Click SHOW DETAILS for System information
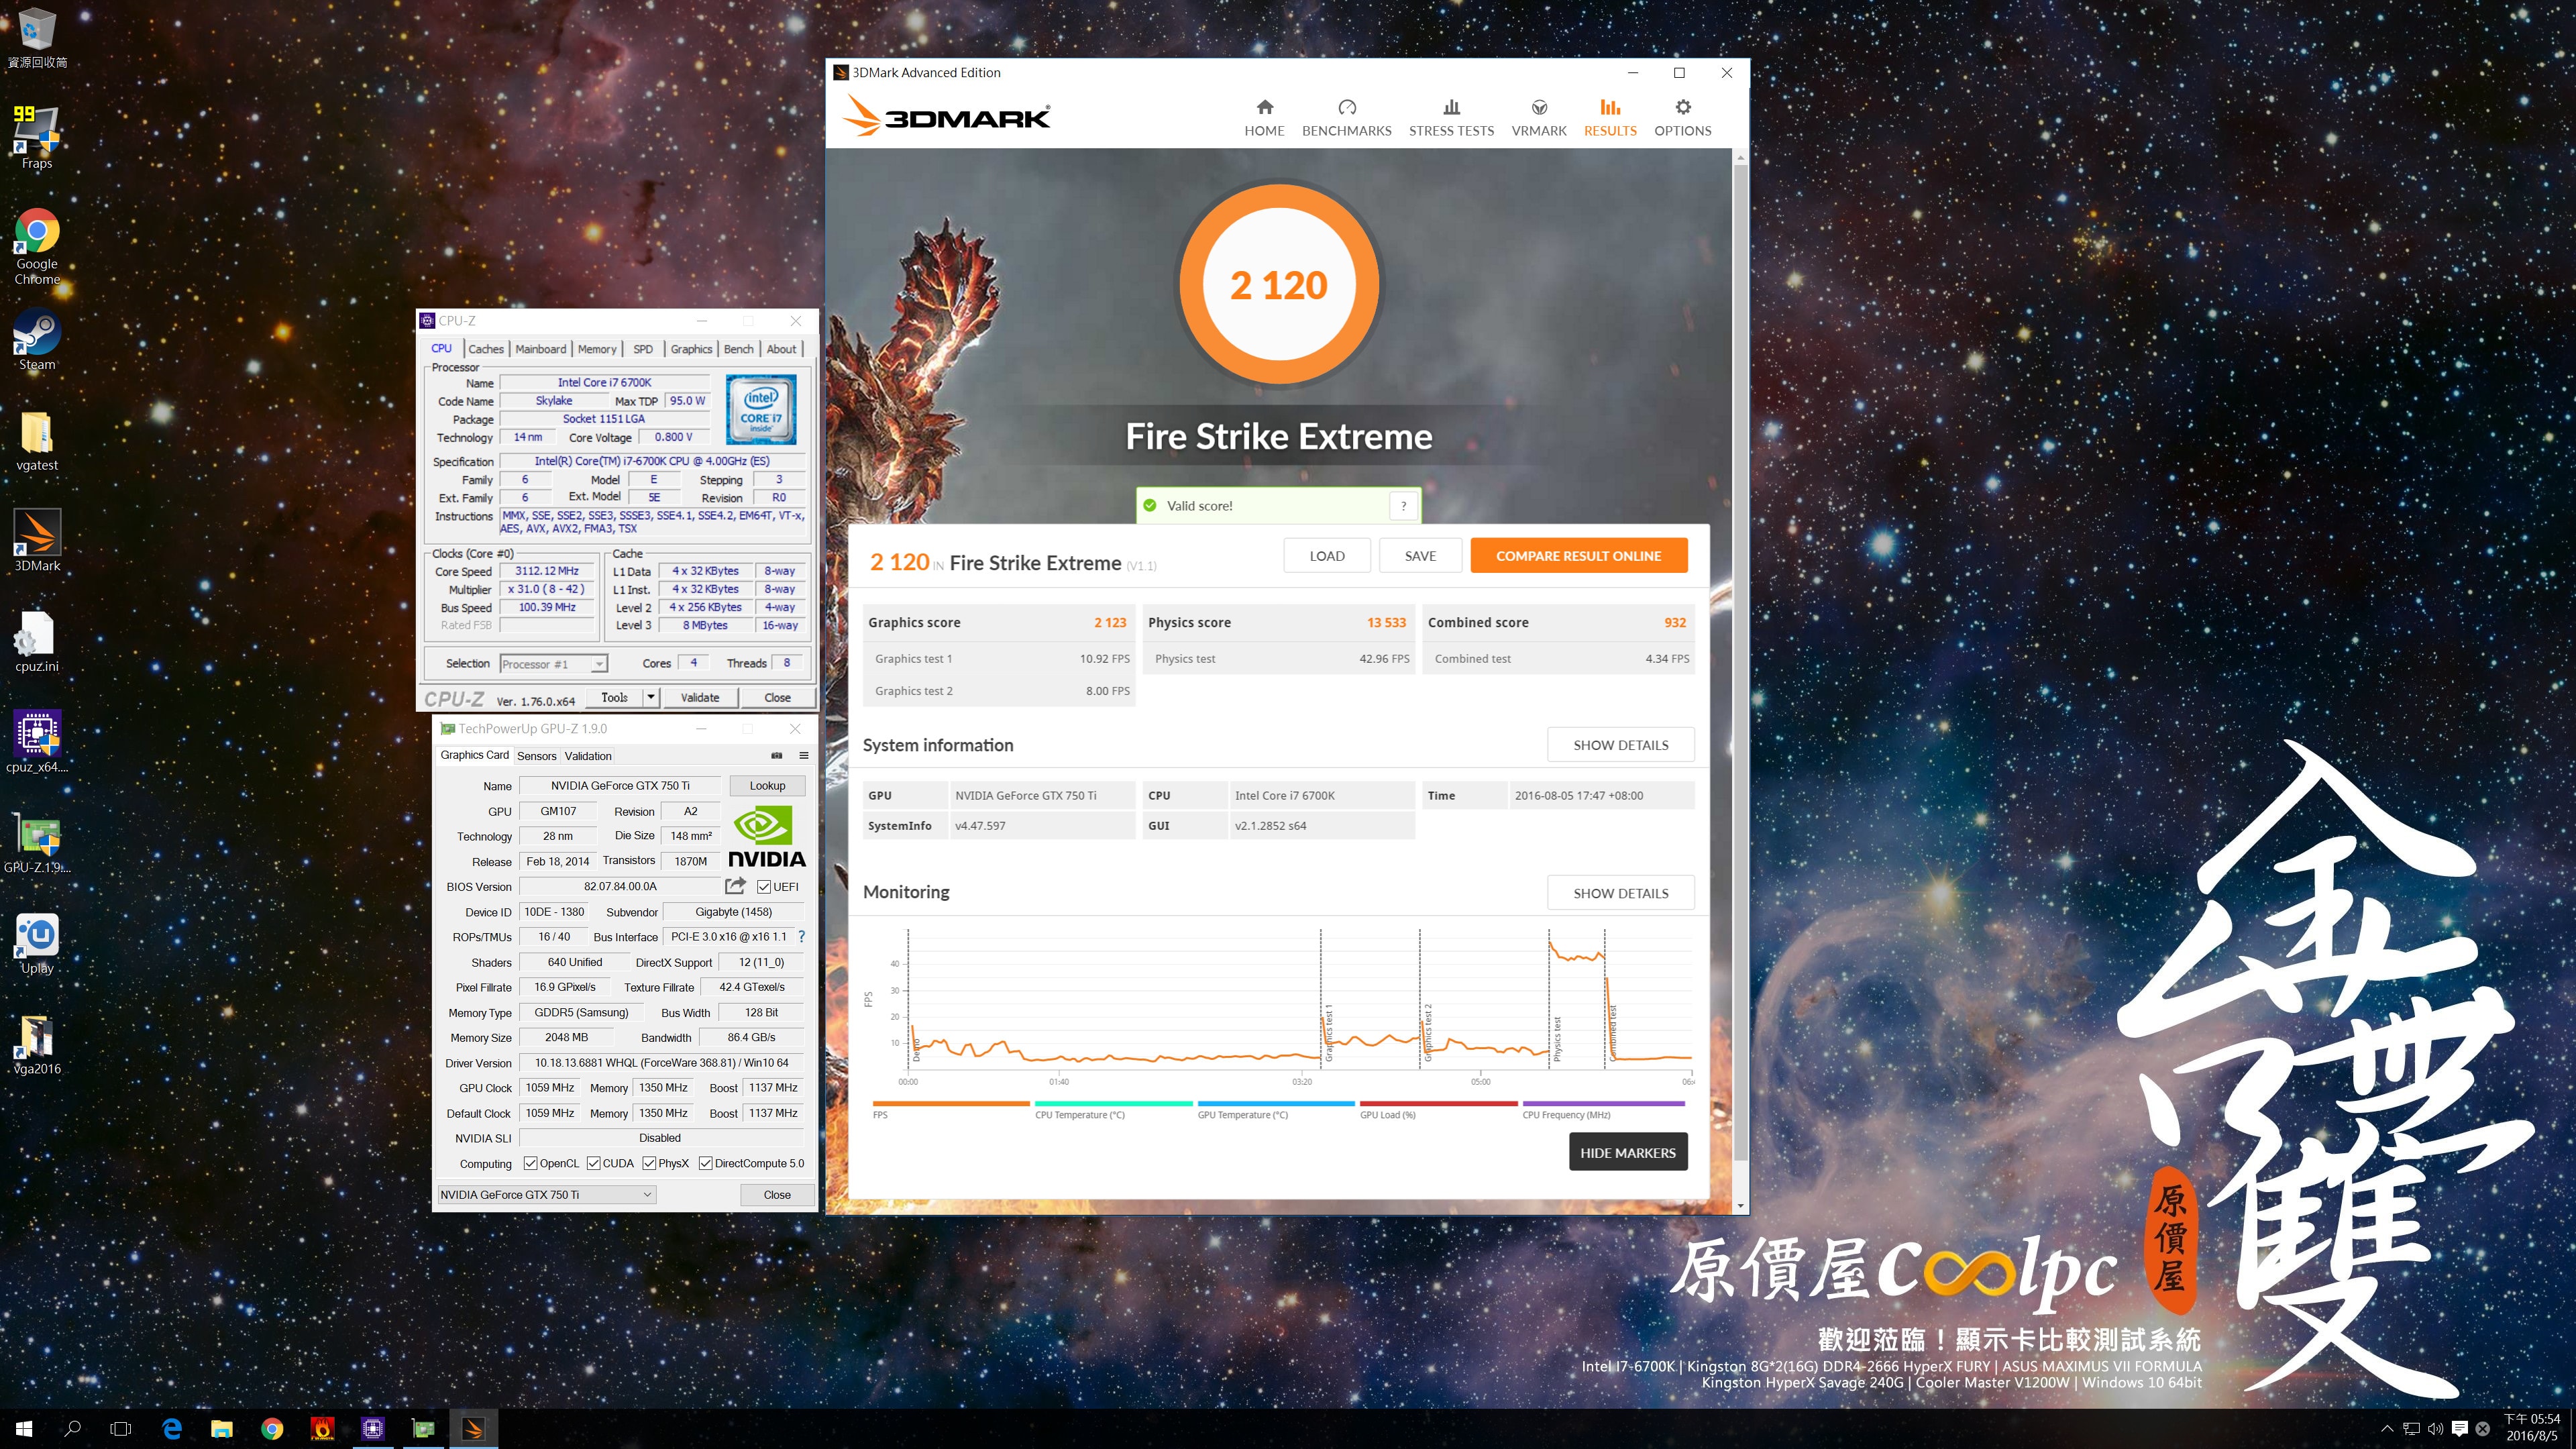This screenshot has width=2576, height=1449. pyautogui.click(x=1620, y=745)
